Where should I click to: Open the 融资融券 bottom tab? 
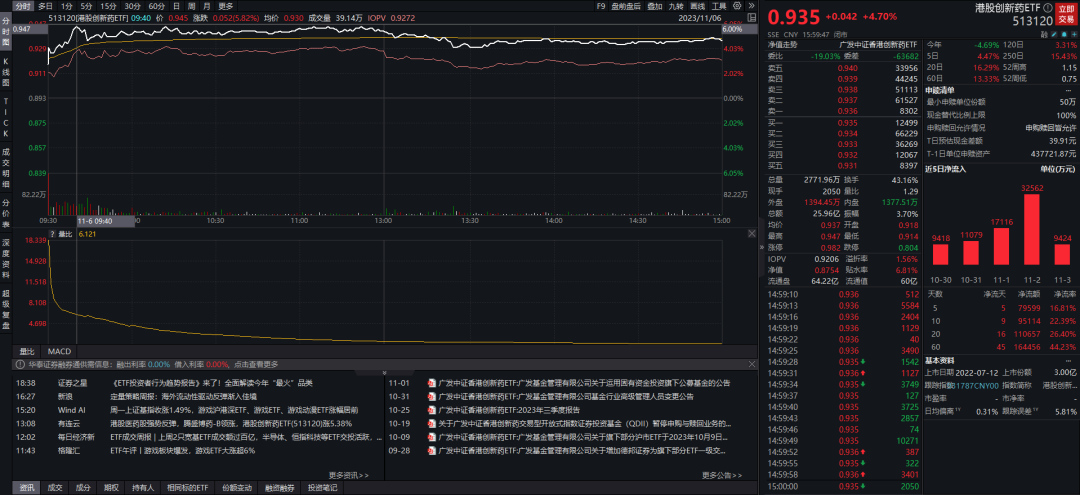pyautogui.click(x=278, y=488)
